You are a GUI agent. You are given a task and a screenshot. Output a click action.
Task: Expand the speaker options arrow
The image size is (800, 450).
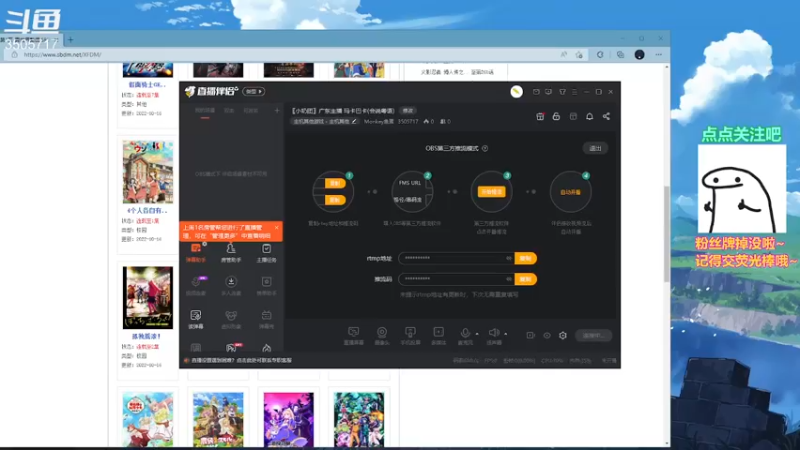[506, 334]
